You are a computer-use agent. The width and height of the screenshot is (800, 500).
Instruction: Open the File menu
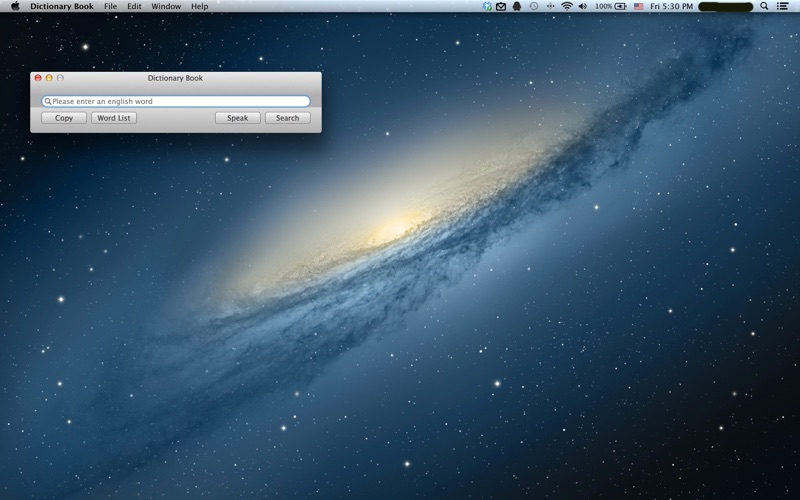pos(110,6)
